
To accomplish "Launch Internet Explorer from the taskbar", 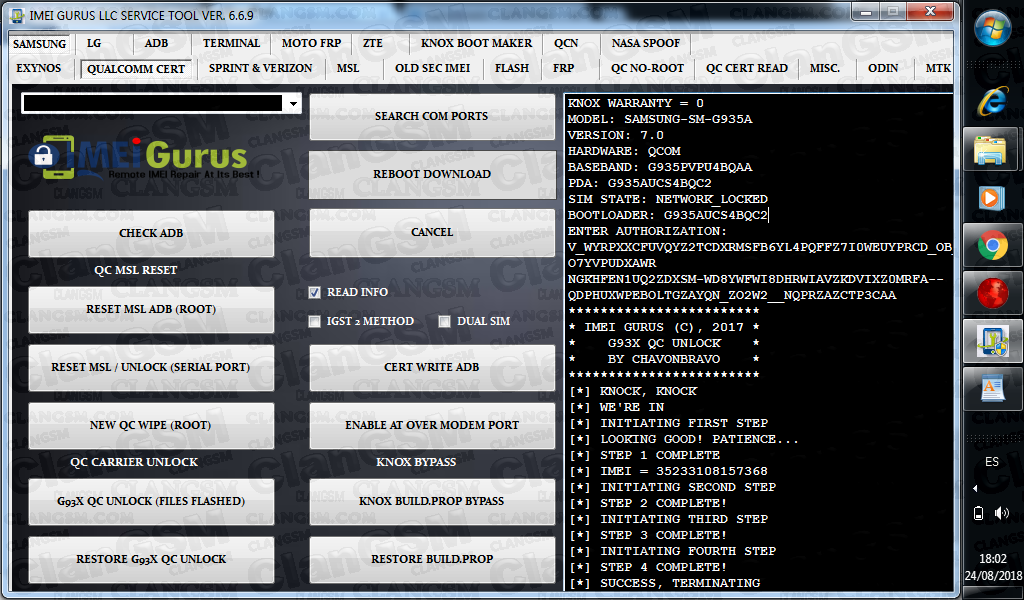I will pyautogui.click(x=992, y=102).
